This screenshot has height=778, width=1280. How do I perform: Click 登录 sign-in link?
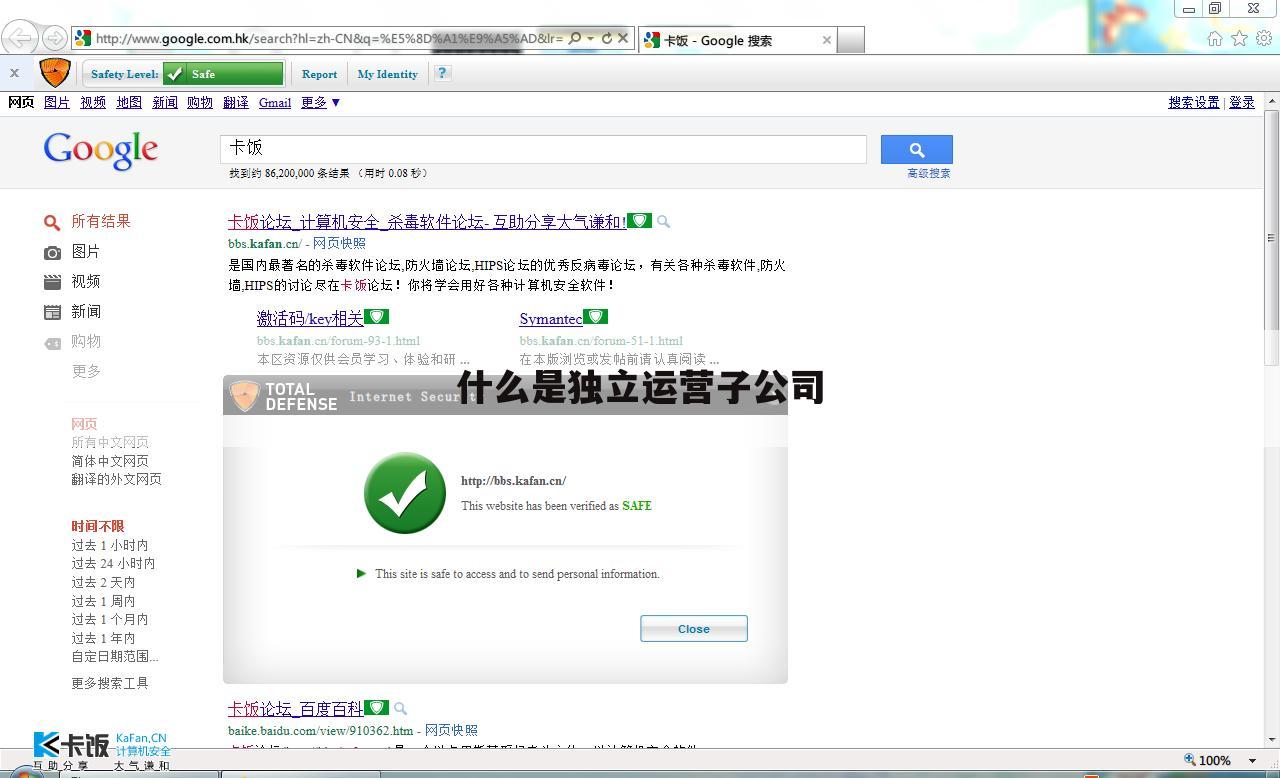point(1241,102)
